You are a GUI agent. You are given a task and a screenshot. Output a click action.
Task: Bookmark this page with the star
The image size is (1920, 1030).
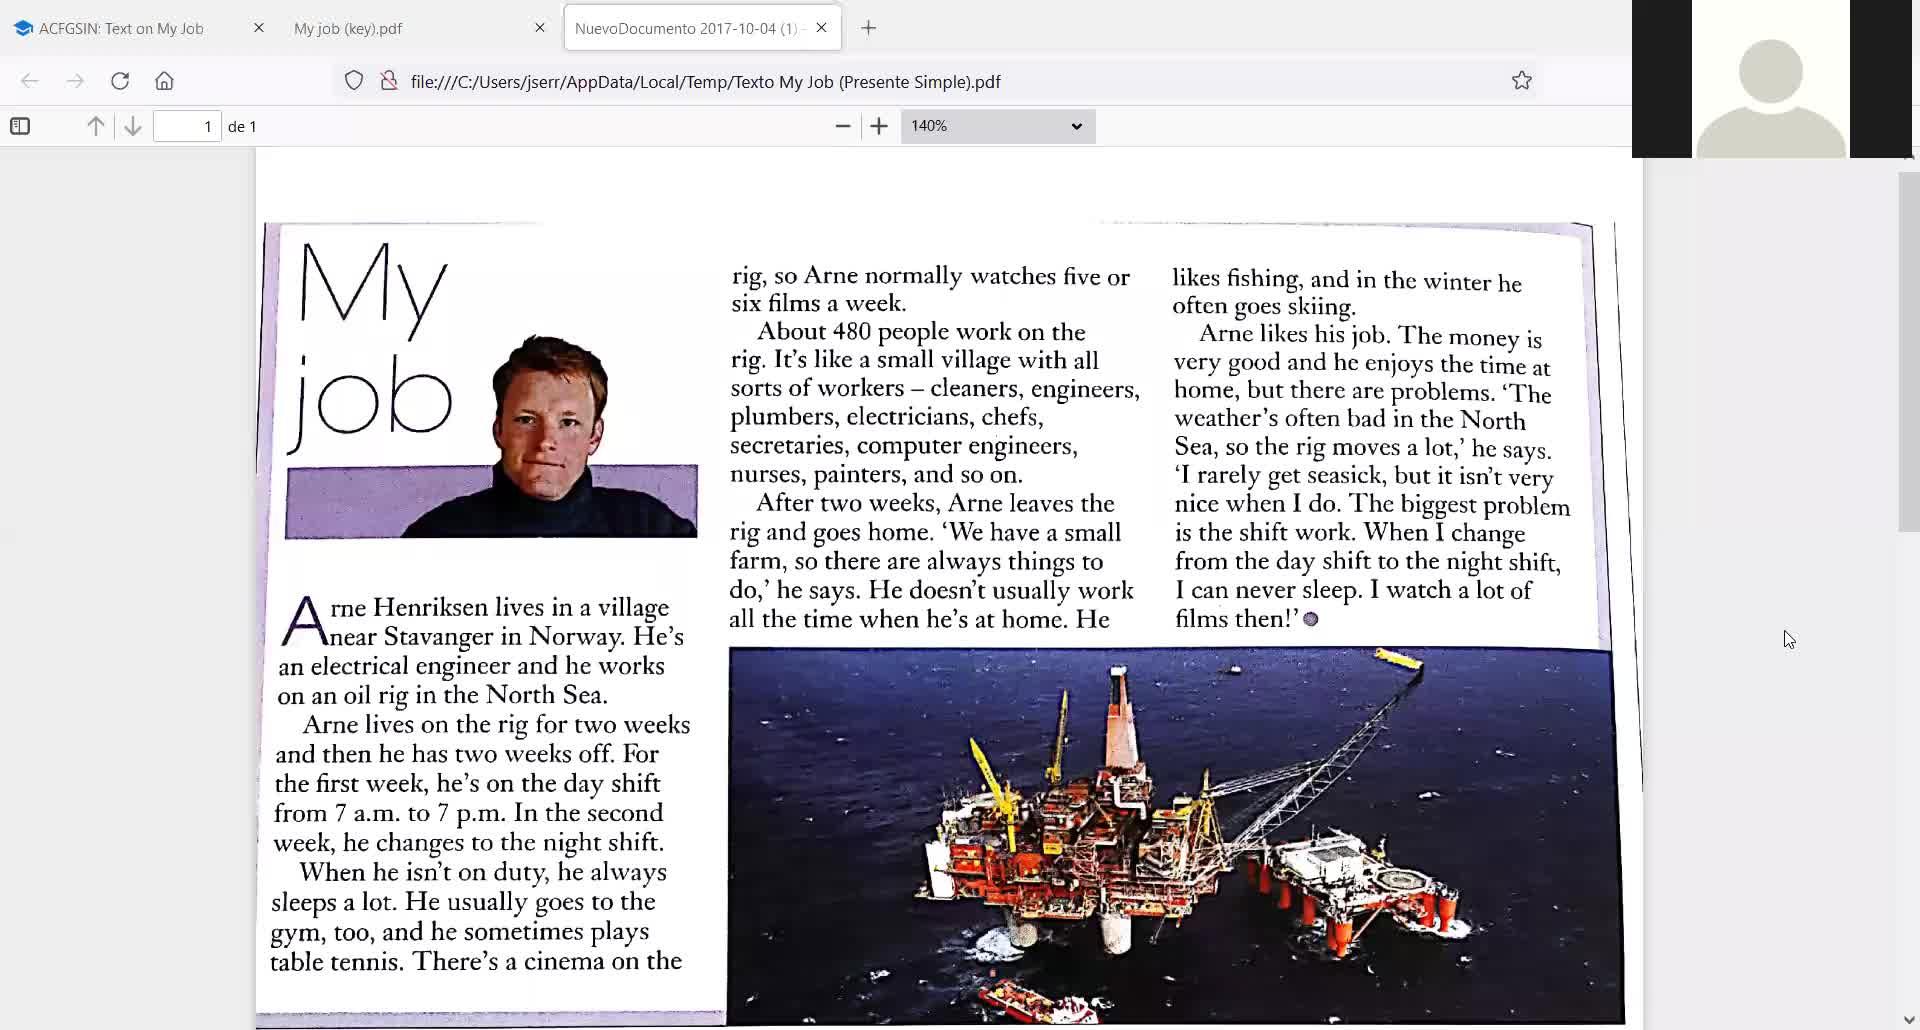(x=1522, y=81)
